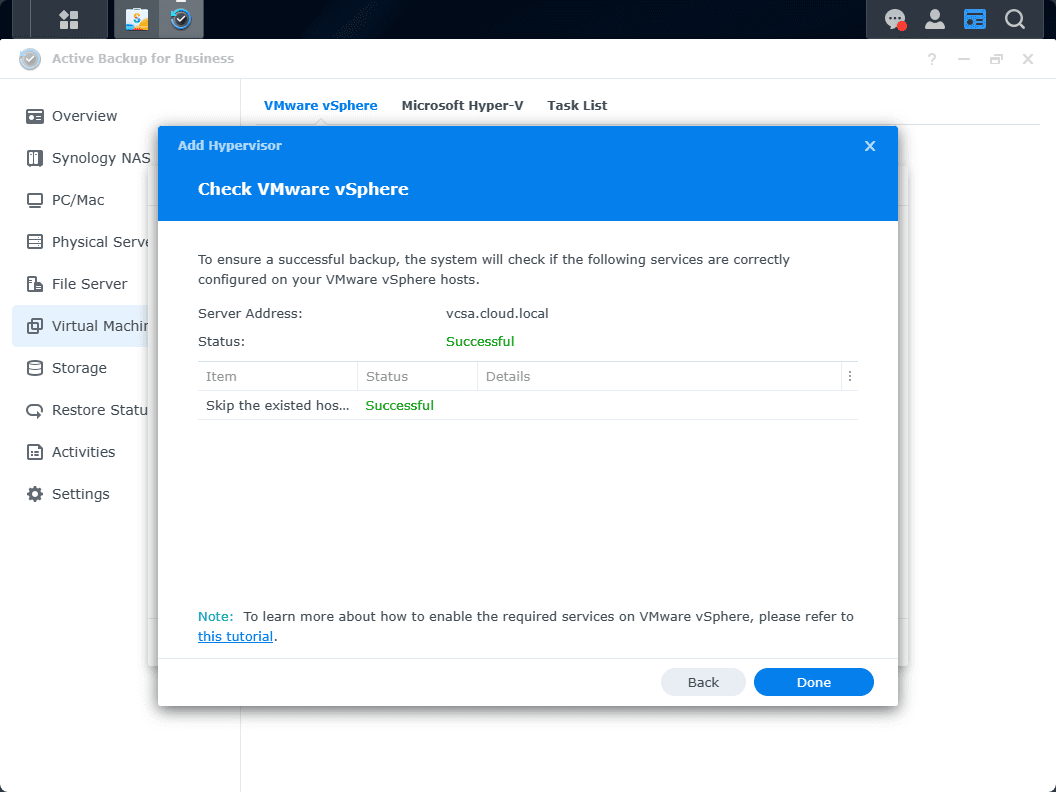Screen dimensions: 1056x792
Task: Open Activities section
Action: click(x=84, y=452)
